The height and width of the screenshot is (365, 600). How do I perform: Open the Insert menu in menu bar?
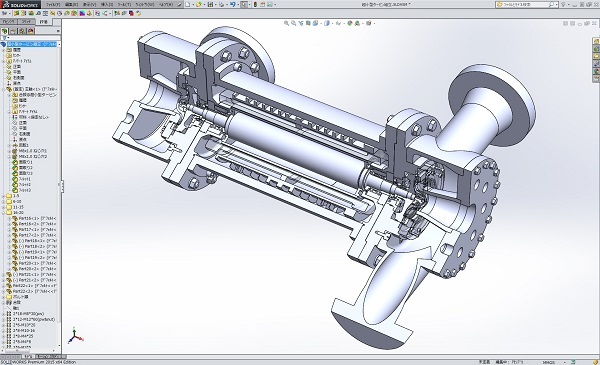[x=107, y=5]
